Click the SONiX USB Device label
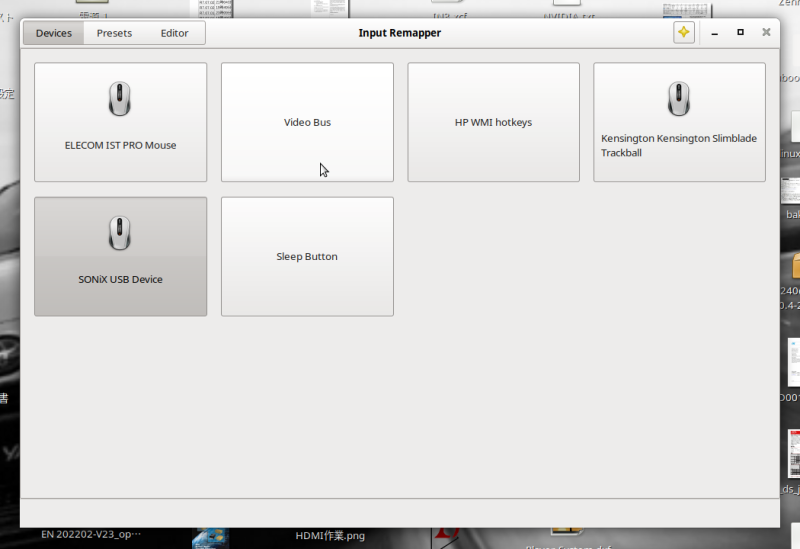Image resolution: width=800 pixels, height=549 pixels. (120, 280)
